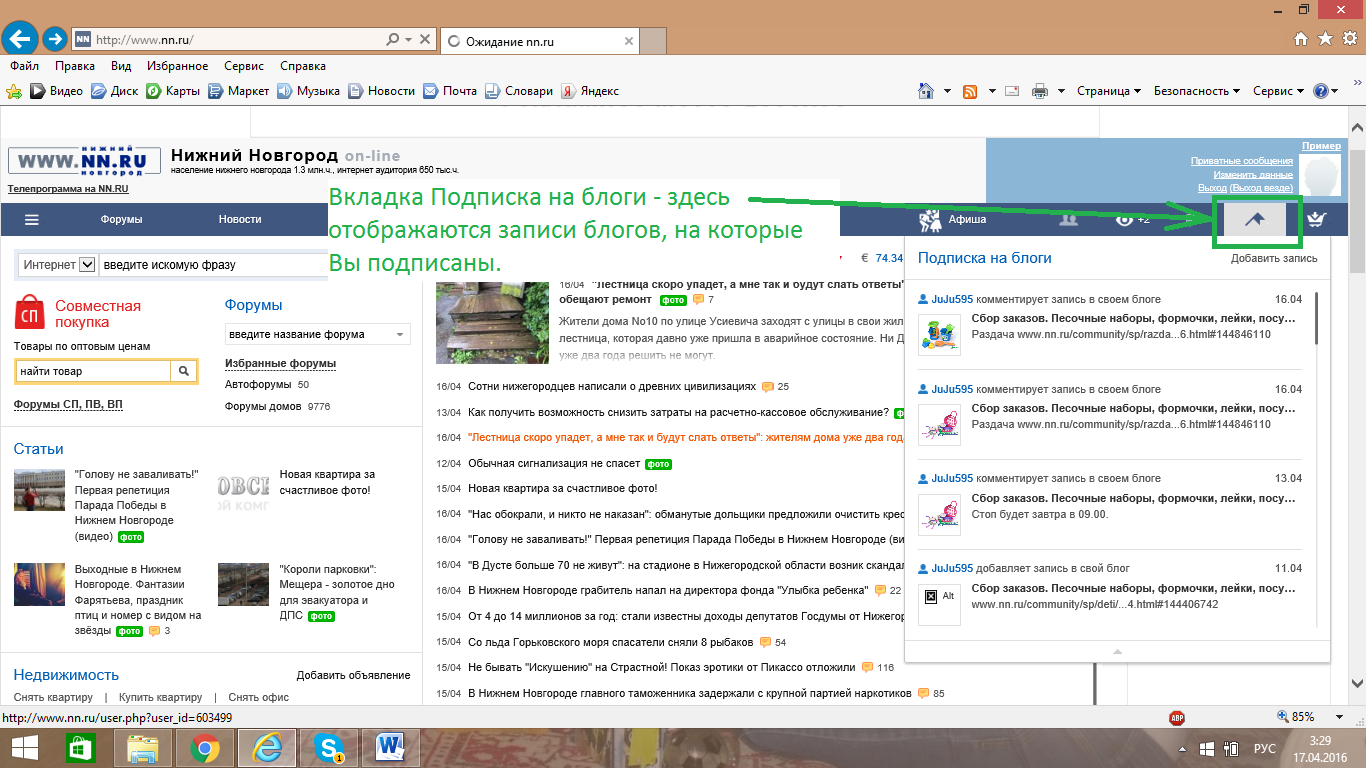Click the search phrase input field
The height and width of the screenshot is (768, 1366).
point(212,265)
